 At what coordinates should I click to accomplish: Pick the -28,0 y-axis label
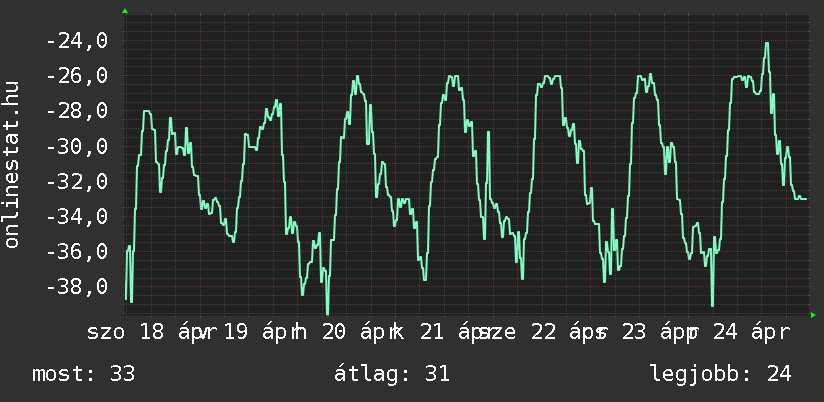(77, 111)
